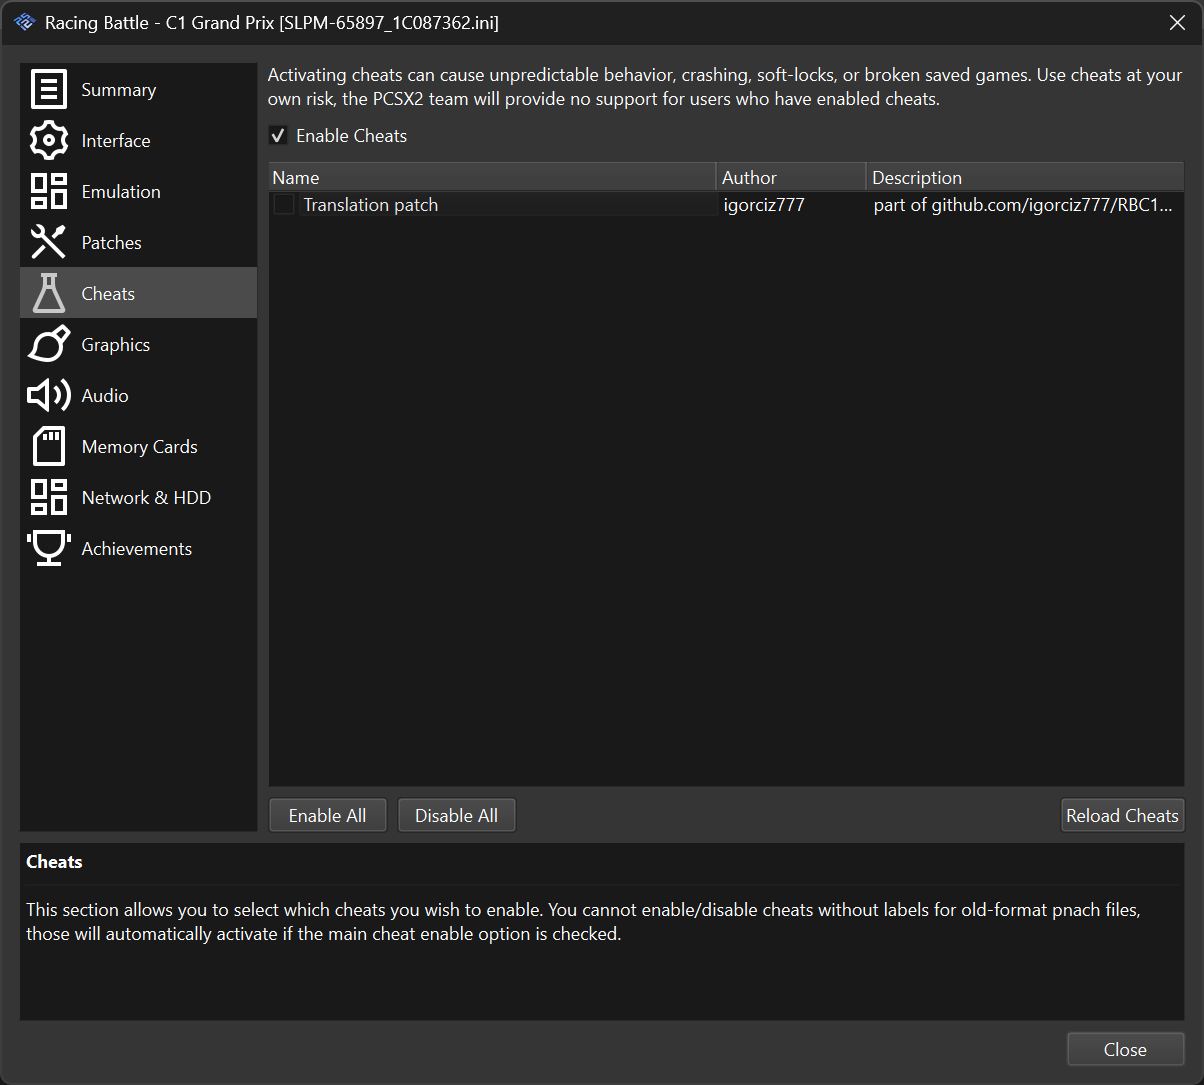Click the Reload Cheats button
The image size is (1204, 1085).
(1122, 815)
